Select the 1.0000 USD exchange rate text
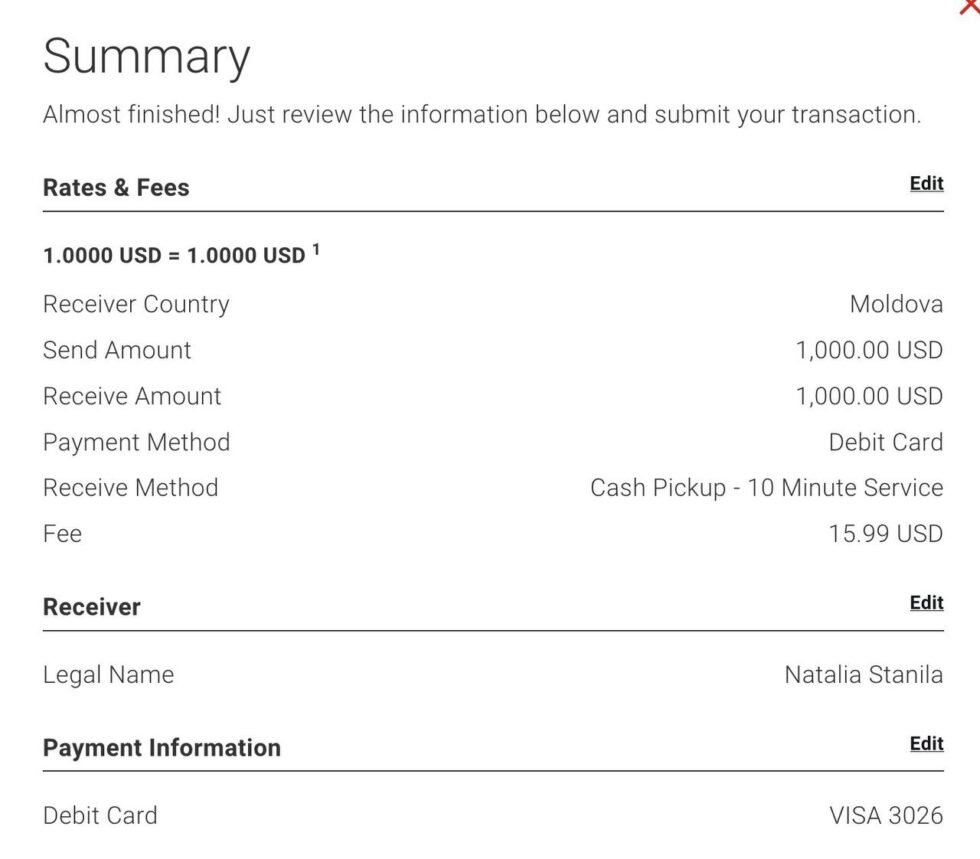 point(173,255)
